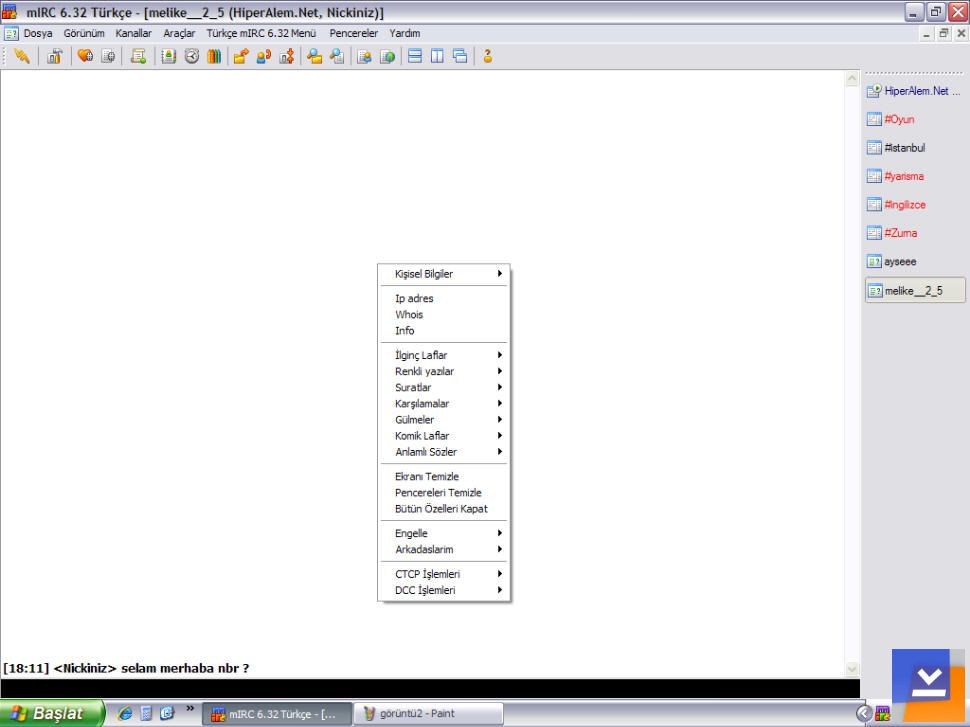
Task: Open the Received Files folder icon
Action: 314,56
